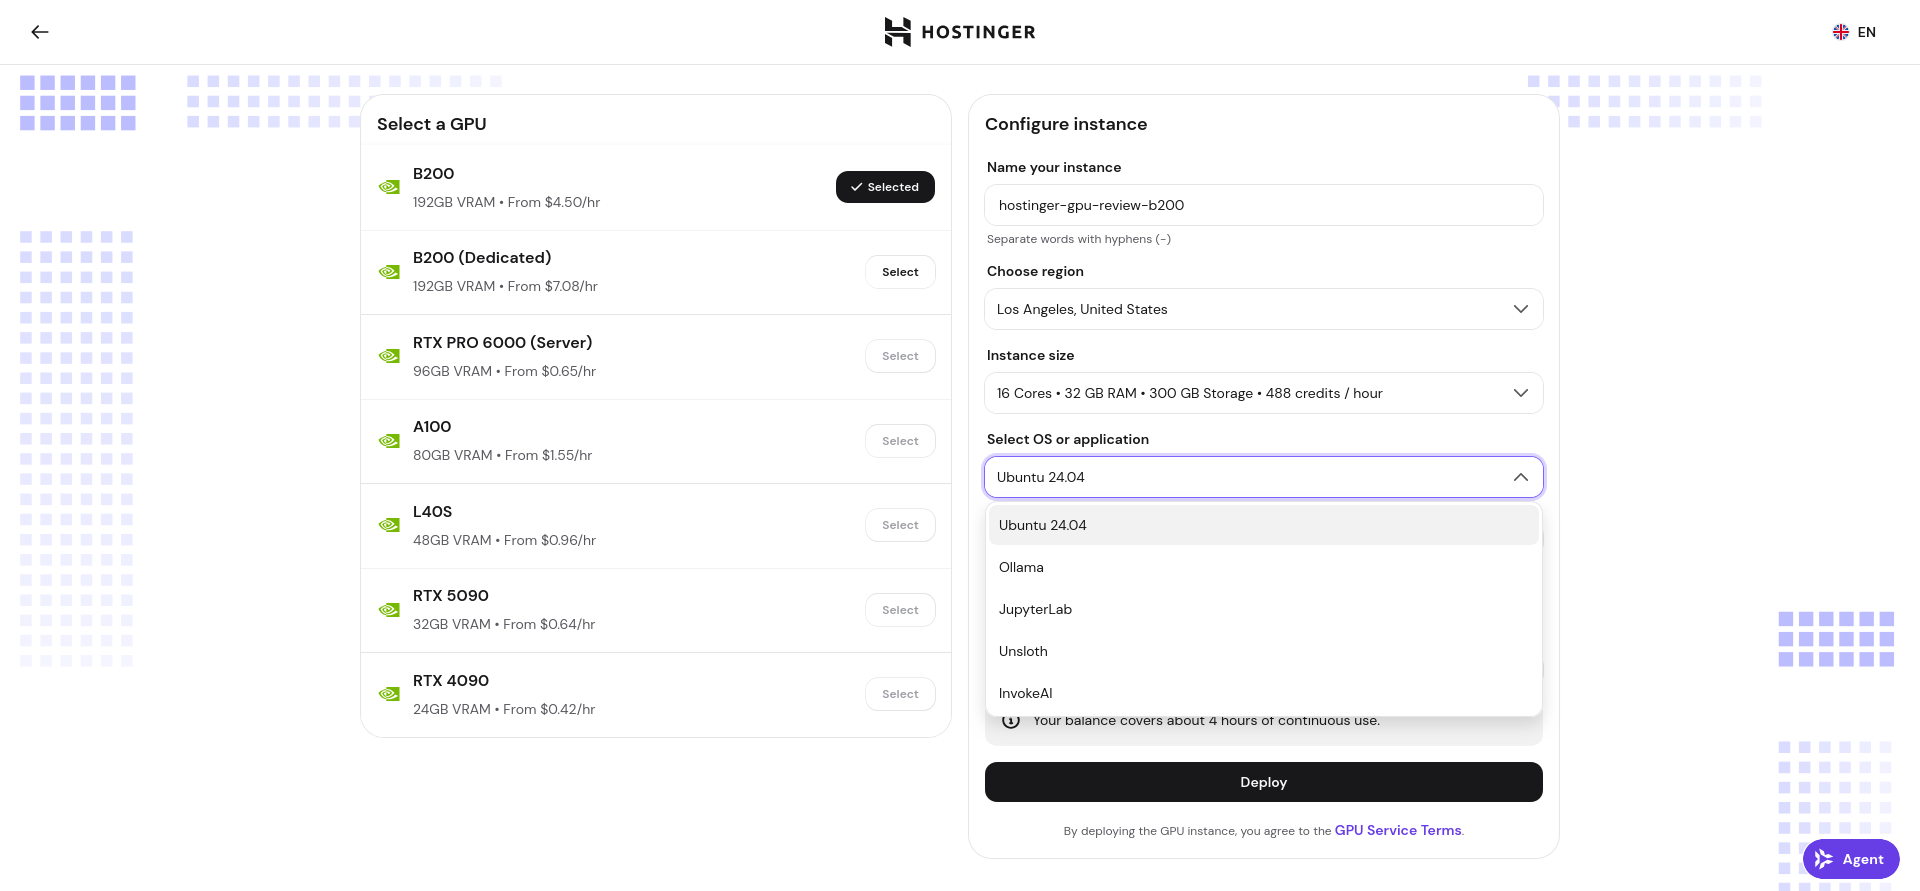Click the NVIDIA icon beside RTX 5090

click(389, 610)
